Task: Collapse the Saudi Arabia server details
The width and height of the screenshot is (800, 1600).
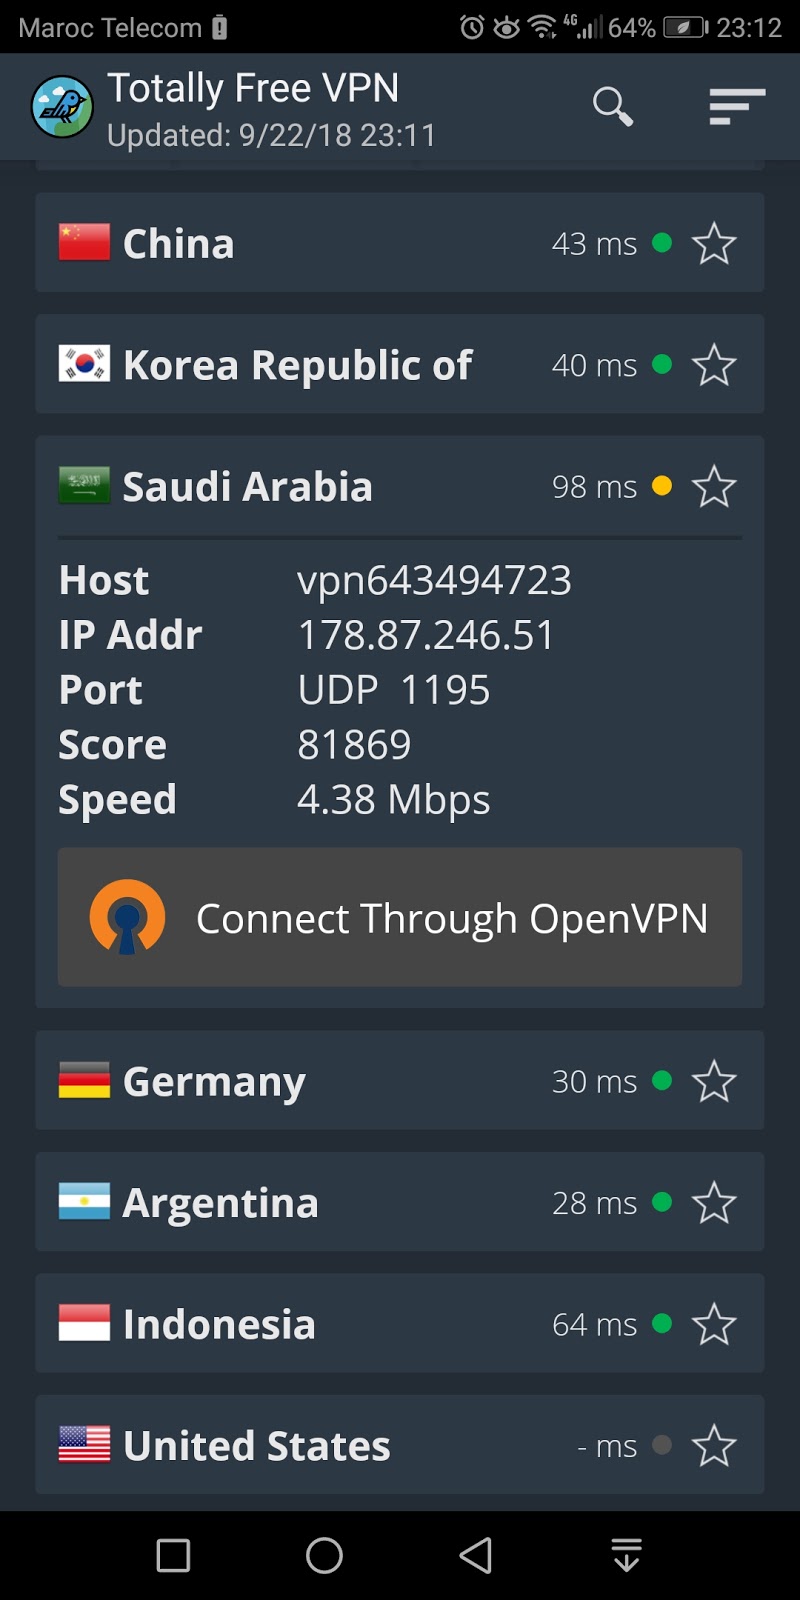Action: pyautogui.click(x=247, y=487)
